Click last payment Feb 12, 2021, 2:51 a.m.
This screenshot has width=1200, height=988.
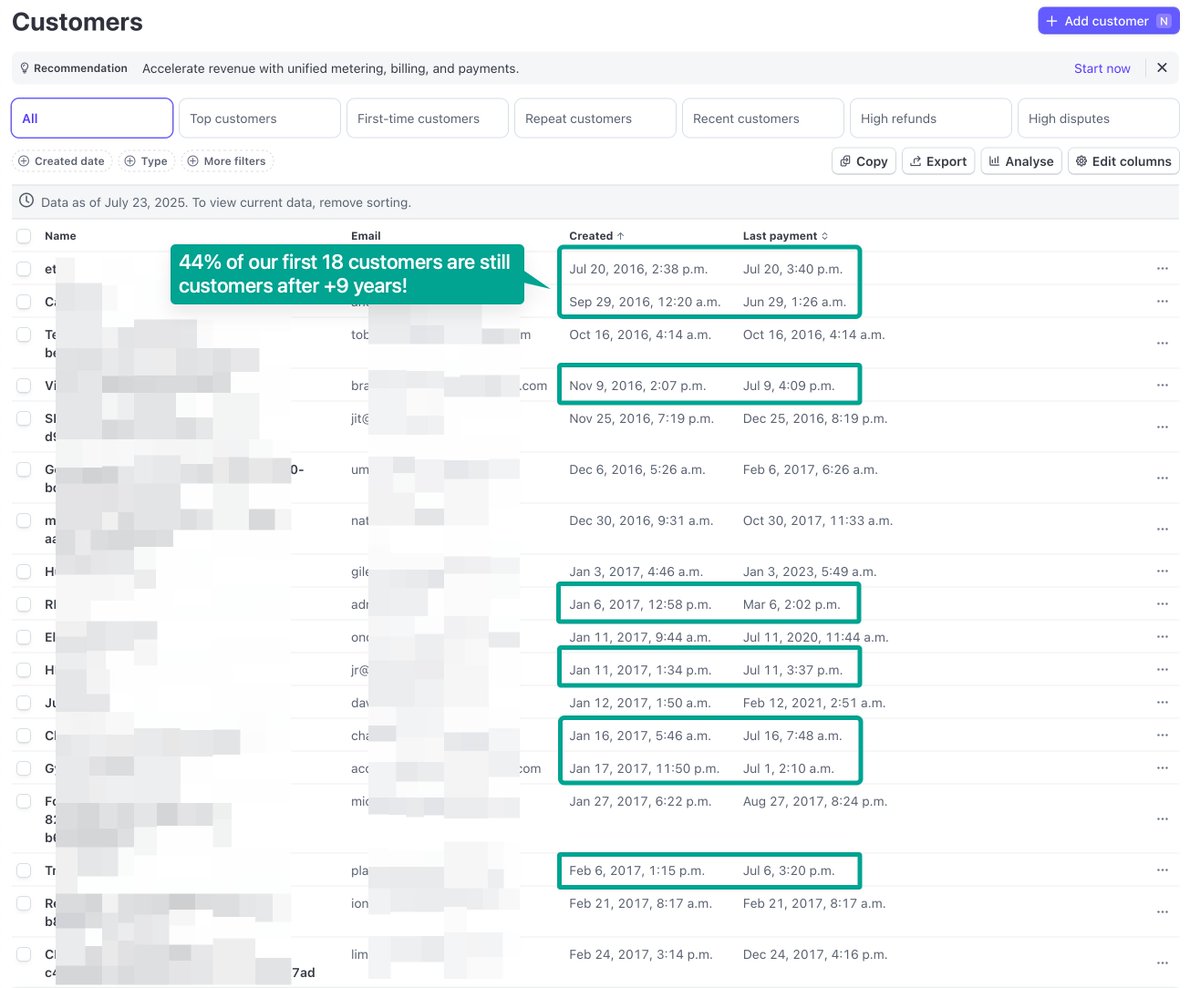814,703
